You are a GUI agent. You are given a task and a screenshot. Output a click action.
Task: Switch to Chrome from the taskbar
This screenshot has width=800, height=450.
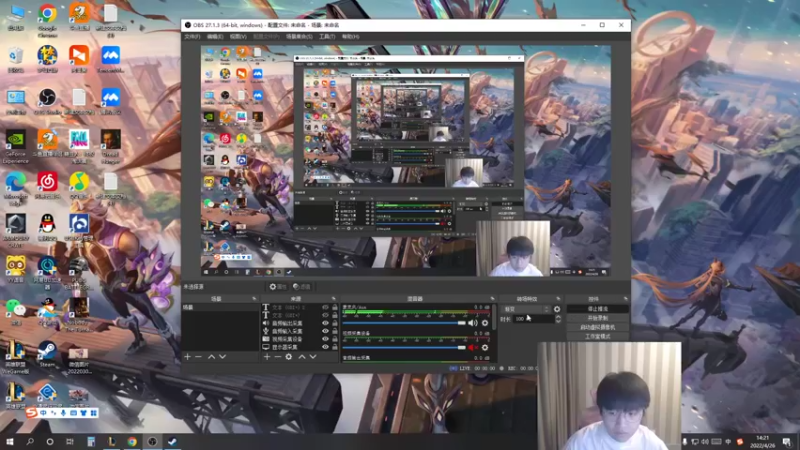(x=132, y=441)
